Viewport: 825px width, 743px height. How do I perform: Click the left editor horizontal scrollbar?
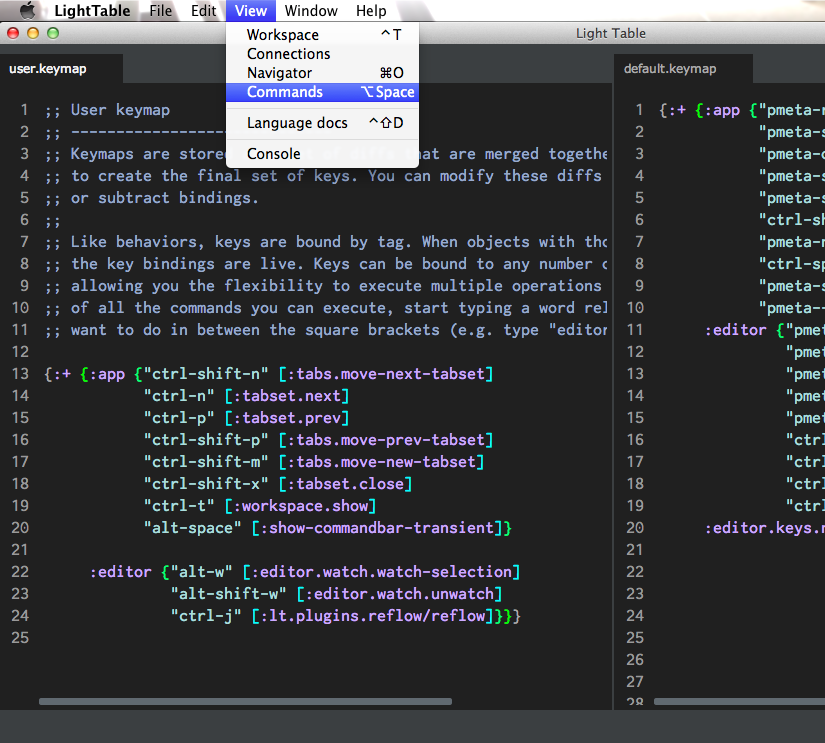(245, 702)
